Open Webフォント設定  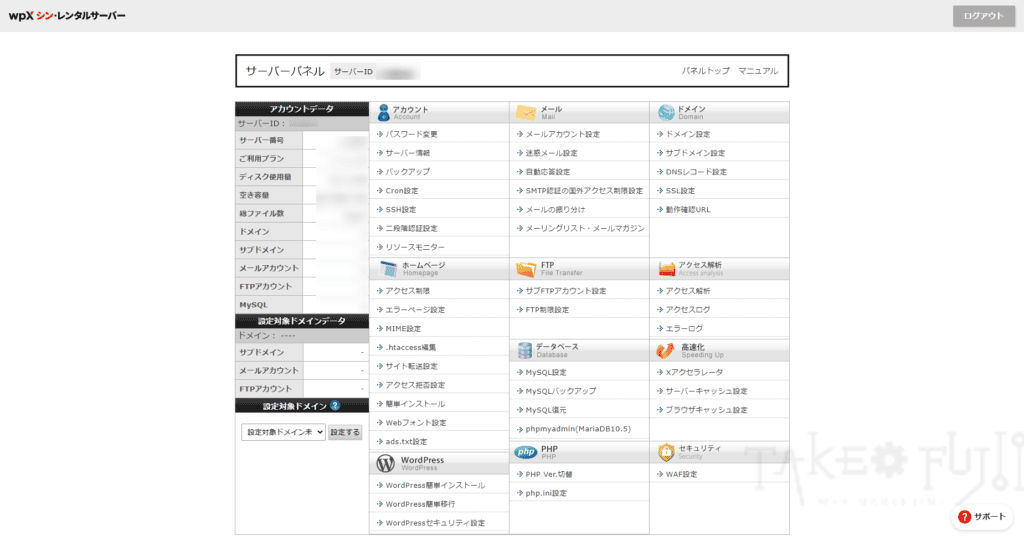pyautogui.click(x=415, y=423)
